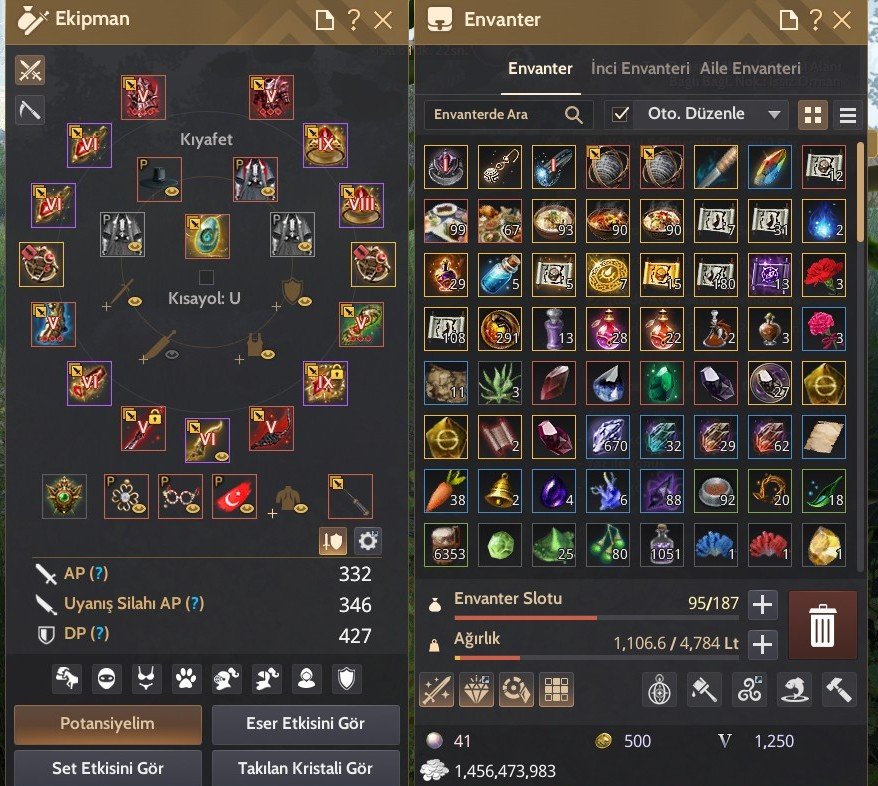Click the trash can delete icon
This screenshot has width=878, height=786.
coord(822,625)
